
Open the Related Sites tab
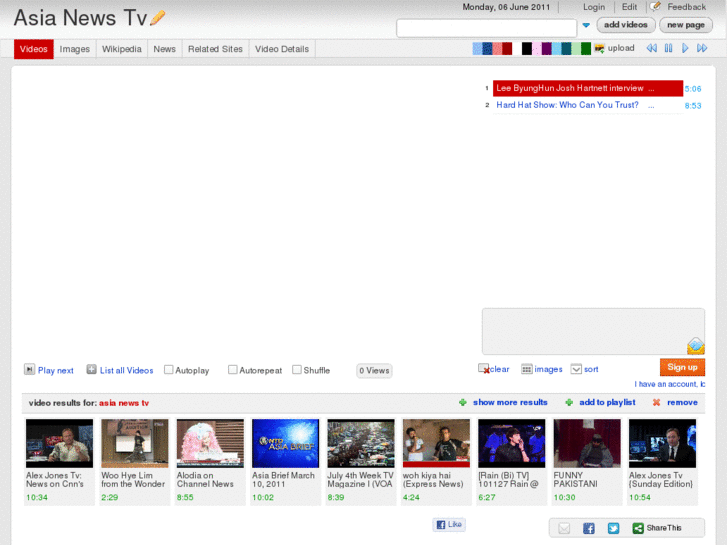[x=215, y=49]
